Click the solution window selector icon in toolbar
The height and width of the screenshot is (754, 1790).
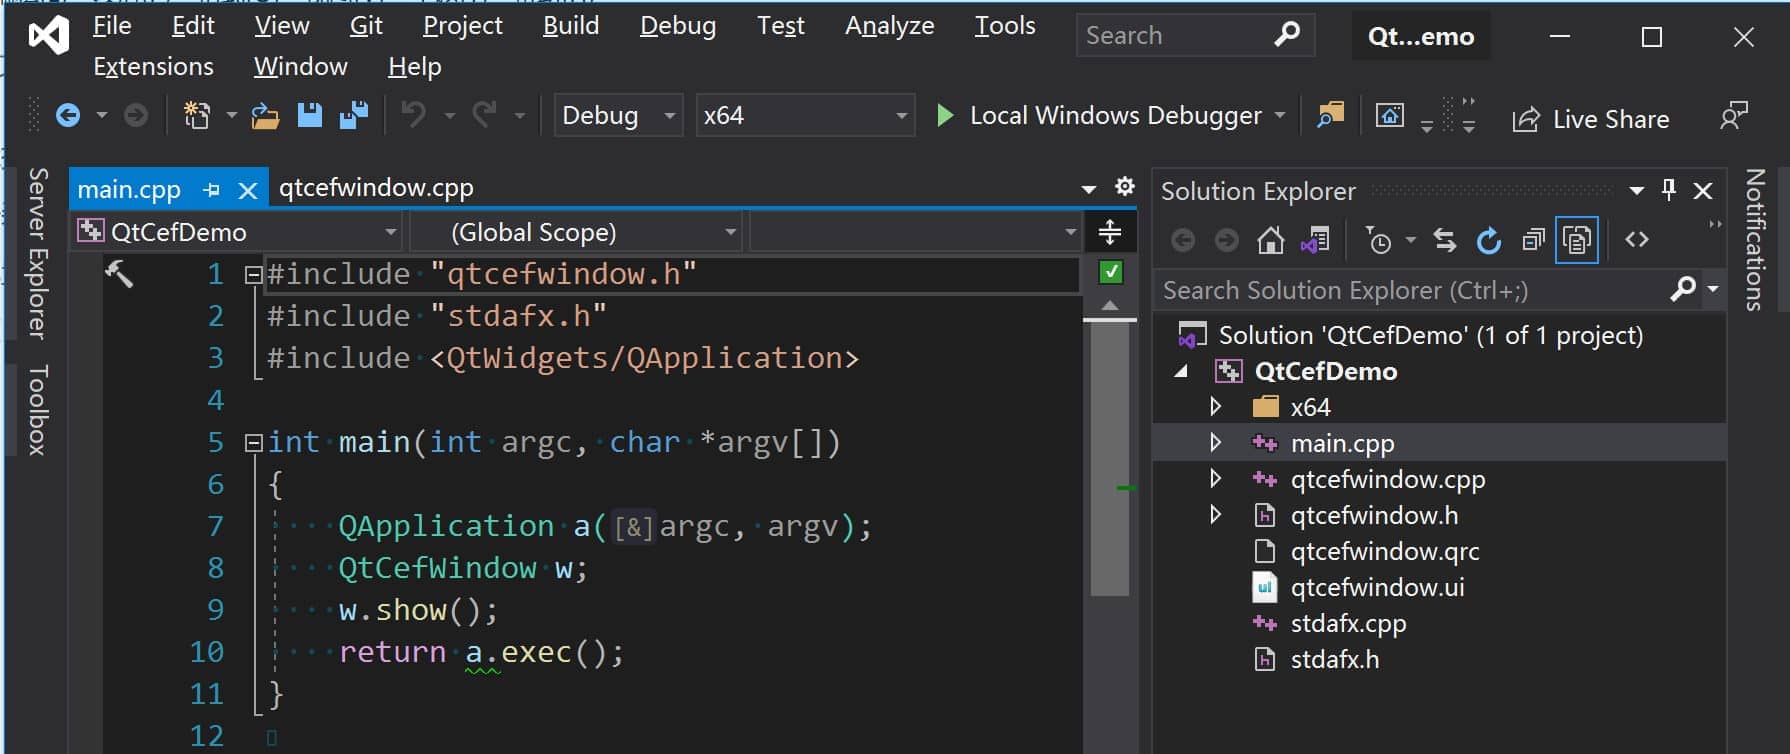pyautogui.click(x=1390, y=115)
